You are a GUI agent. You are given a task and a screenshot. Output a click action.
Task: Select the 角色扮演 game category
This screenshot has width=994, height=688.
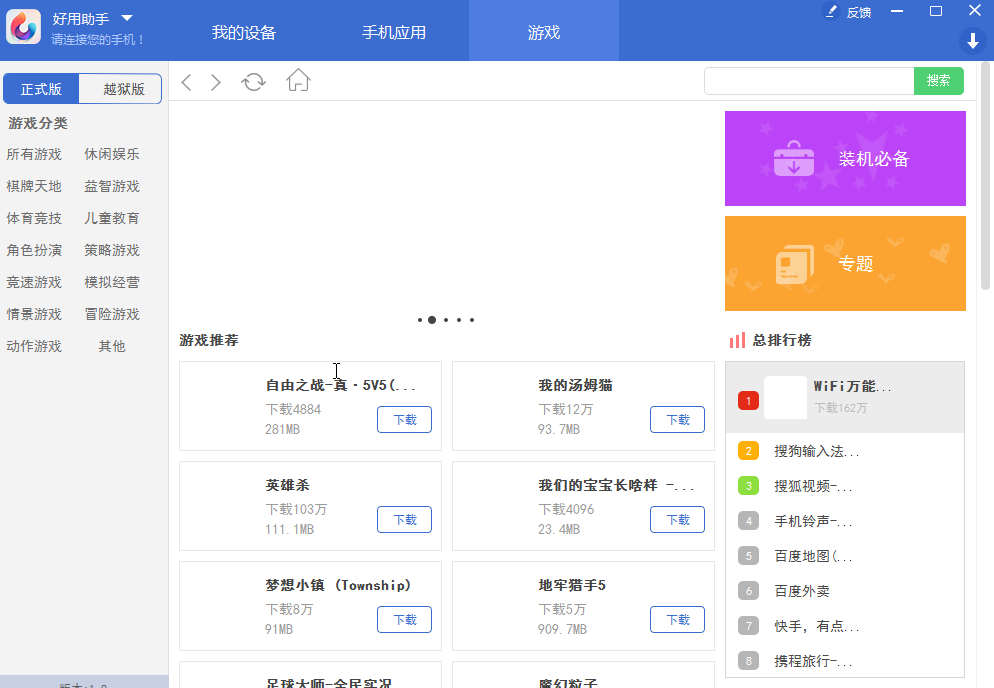tap(34, 250)
